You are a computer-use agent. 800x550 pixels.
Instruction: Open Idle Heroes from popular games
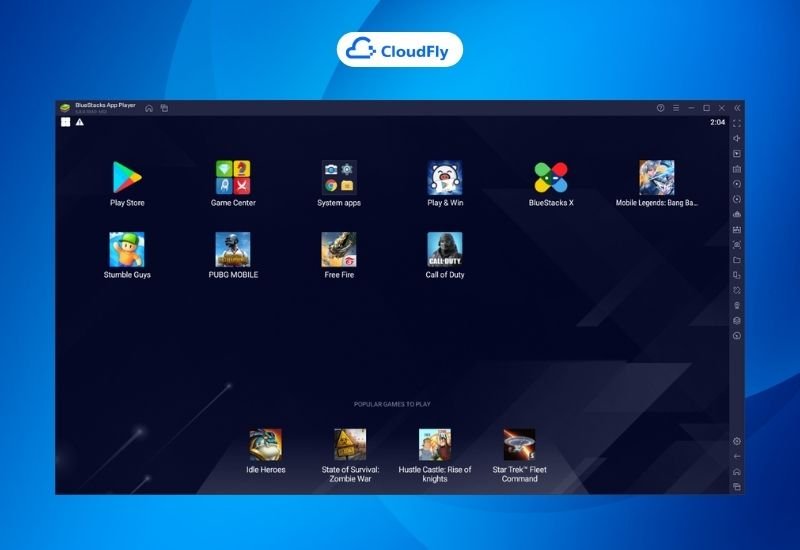tap(266, 444)
